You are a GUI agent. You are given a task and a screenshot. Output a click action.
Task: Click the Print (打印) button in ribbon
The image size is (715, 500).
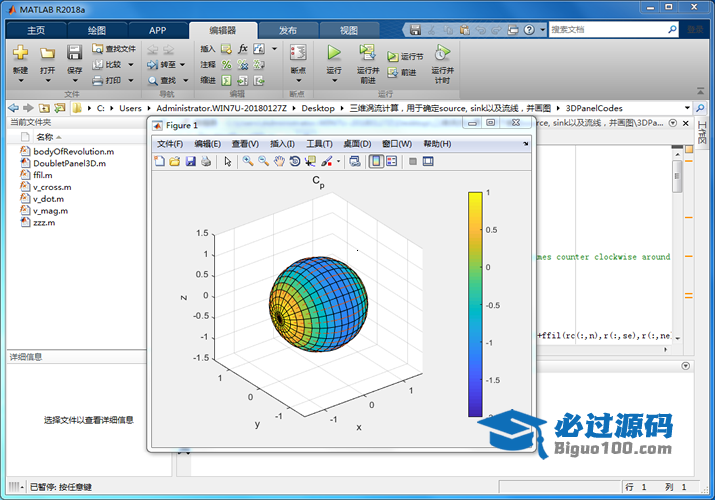pyautogui.click(x=108, y=80)
